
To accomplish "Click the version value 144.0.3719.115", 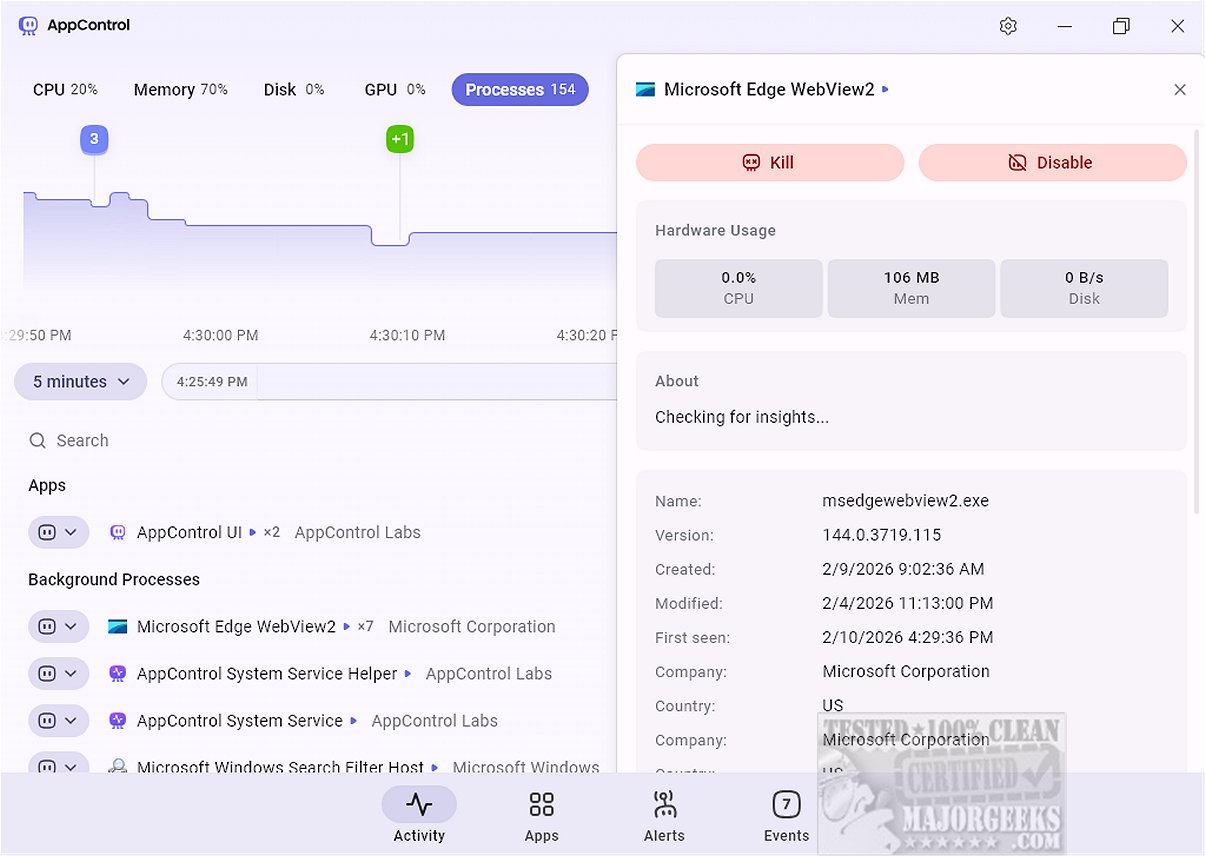I will tap(882, 535).
